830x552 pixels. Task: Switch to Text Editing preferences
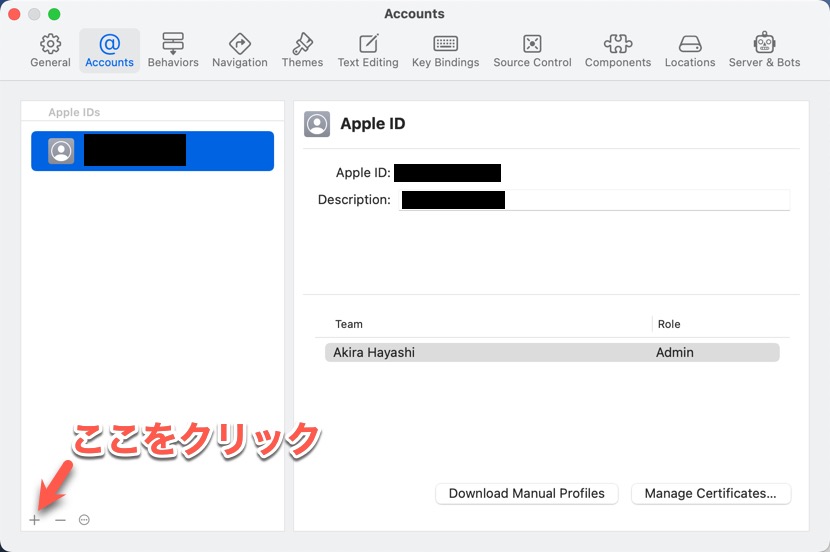point(368,51)
